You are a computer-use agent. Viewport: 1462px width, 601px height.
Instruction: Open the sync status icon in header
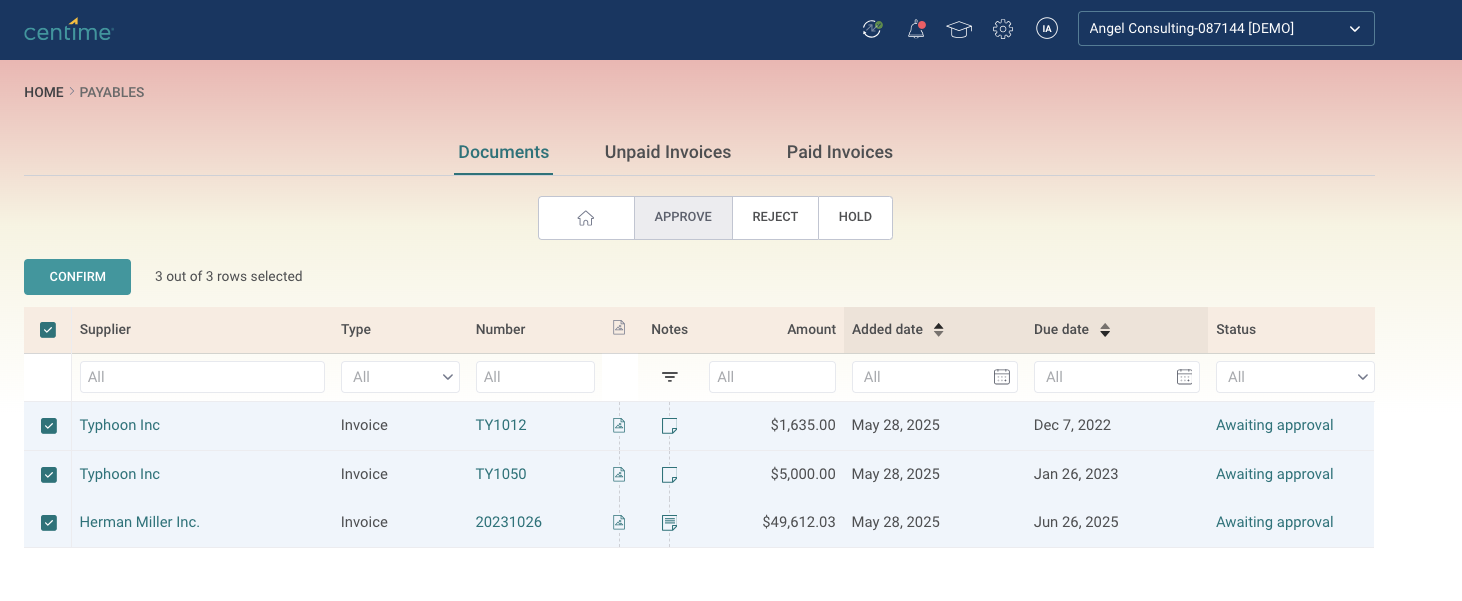[872, 29]
